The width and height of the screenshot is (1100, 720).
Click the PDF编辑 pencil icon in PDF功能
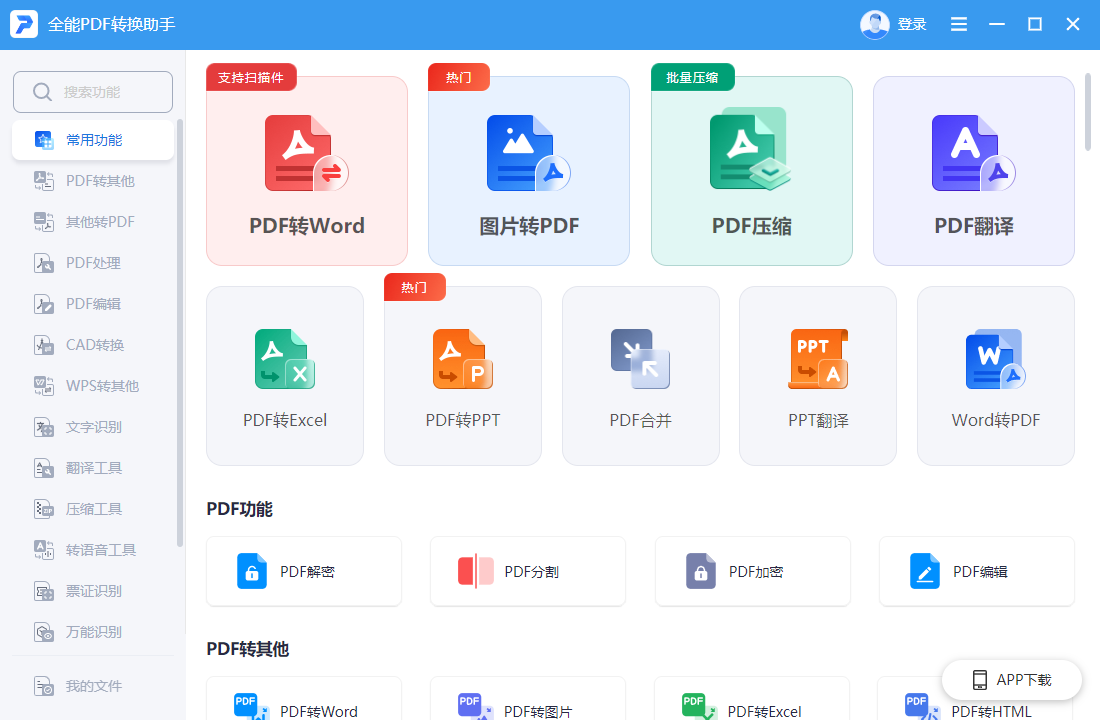click(925, 571)
